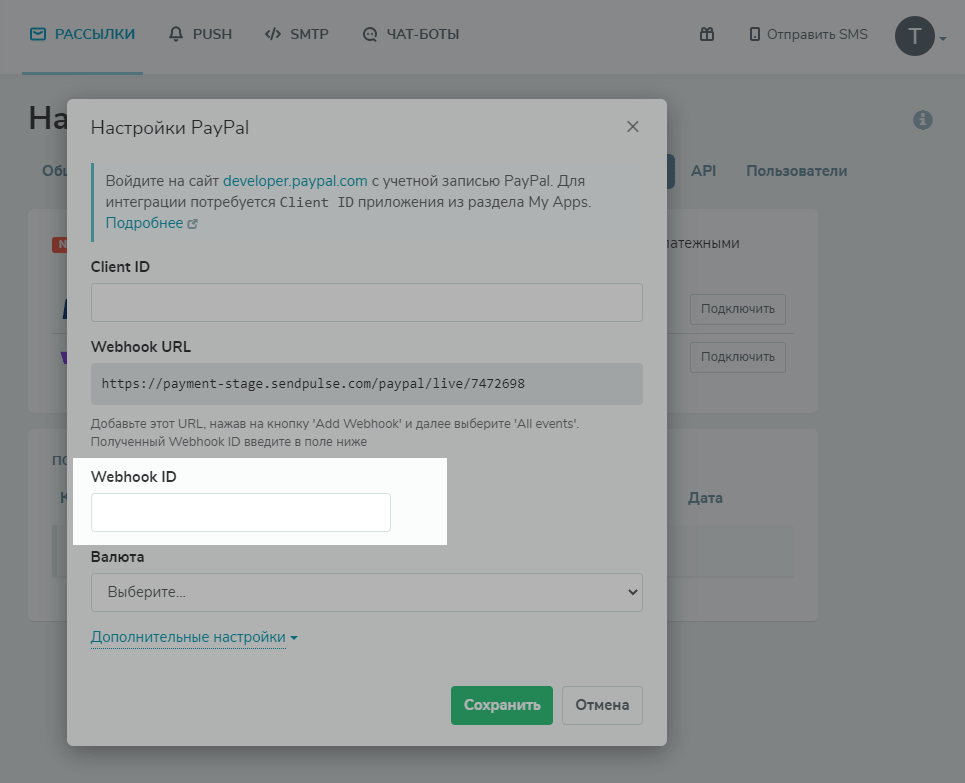Click the Webhook URL field
This screenshot has width=965, height=783.
pyautogui.click(x=366, y=384)
